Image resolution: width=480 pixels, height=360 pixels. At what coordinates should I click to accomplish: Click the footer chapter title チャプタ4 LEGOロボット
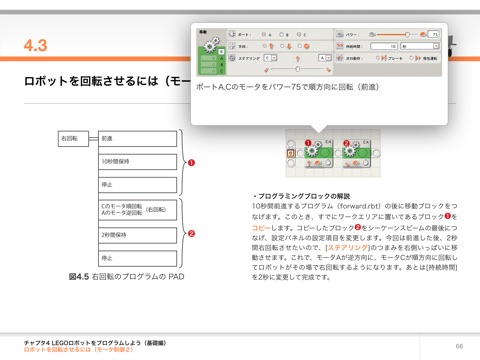tap(95, 343)
